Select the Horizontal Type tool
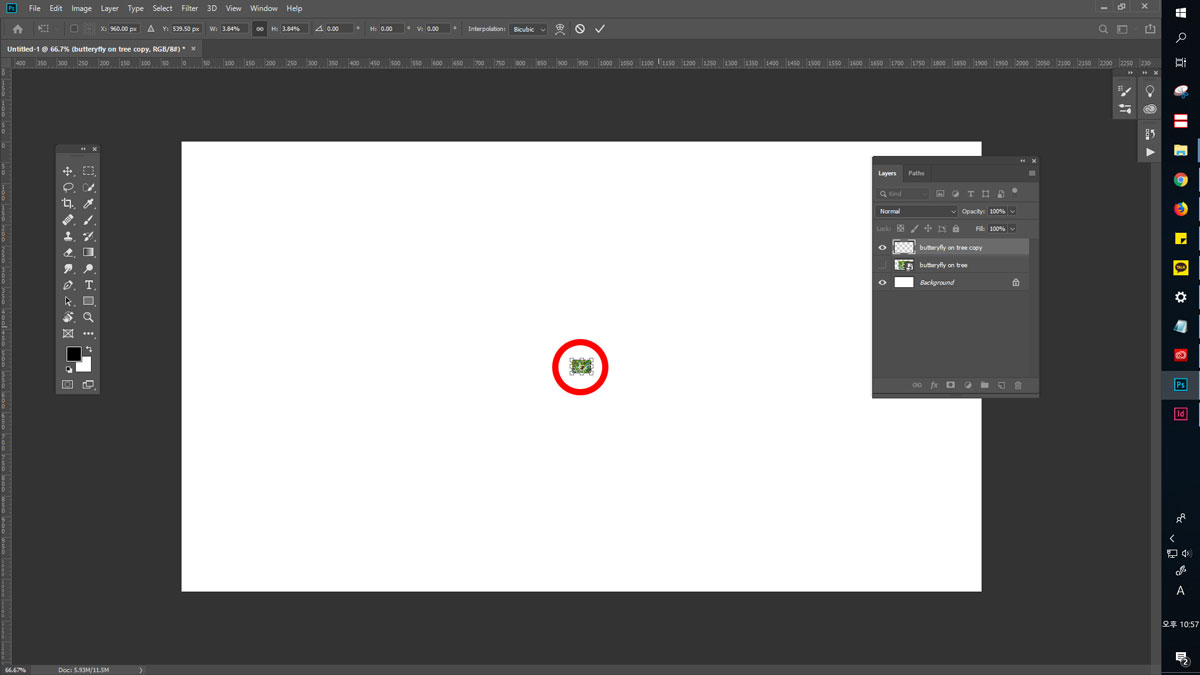Viewport: 1200px width, 675px height. 88,285
